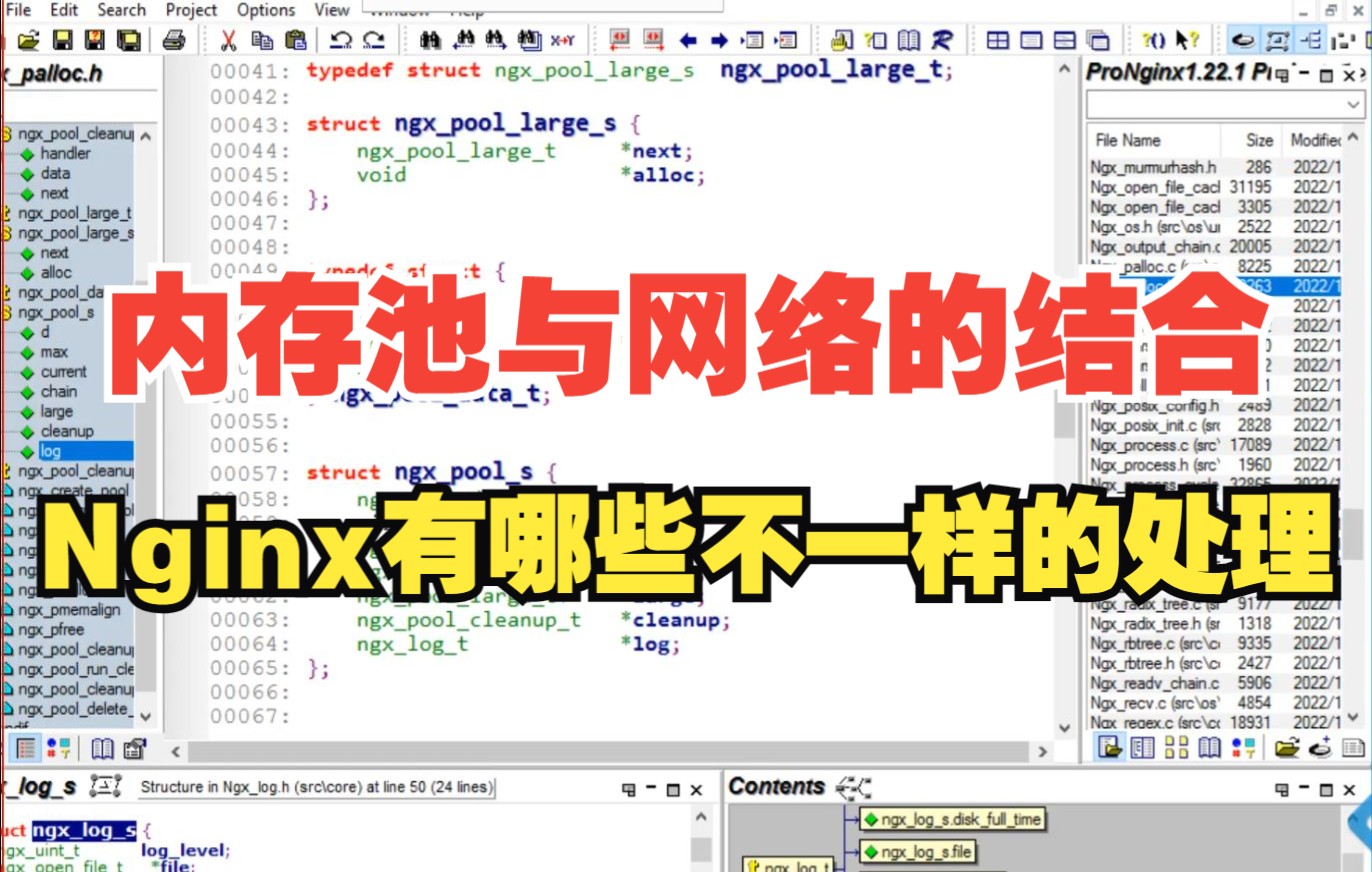Open the Project menu
This screenshot has height=872, width=1372.
point(190,9)
